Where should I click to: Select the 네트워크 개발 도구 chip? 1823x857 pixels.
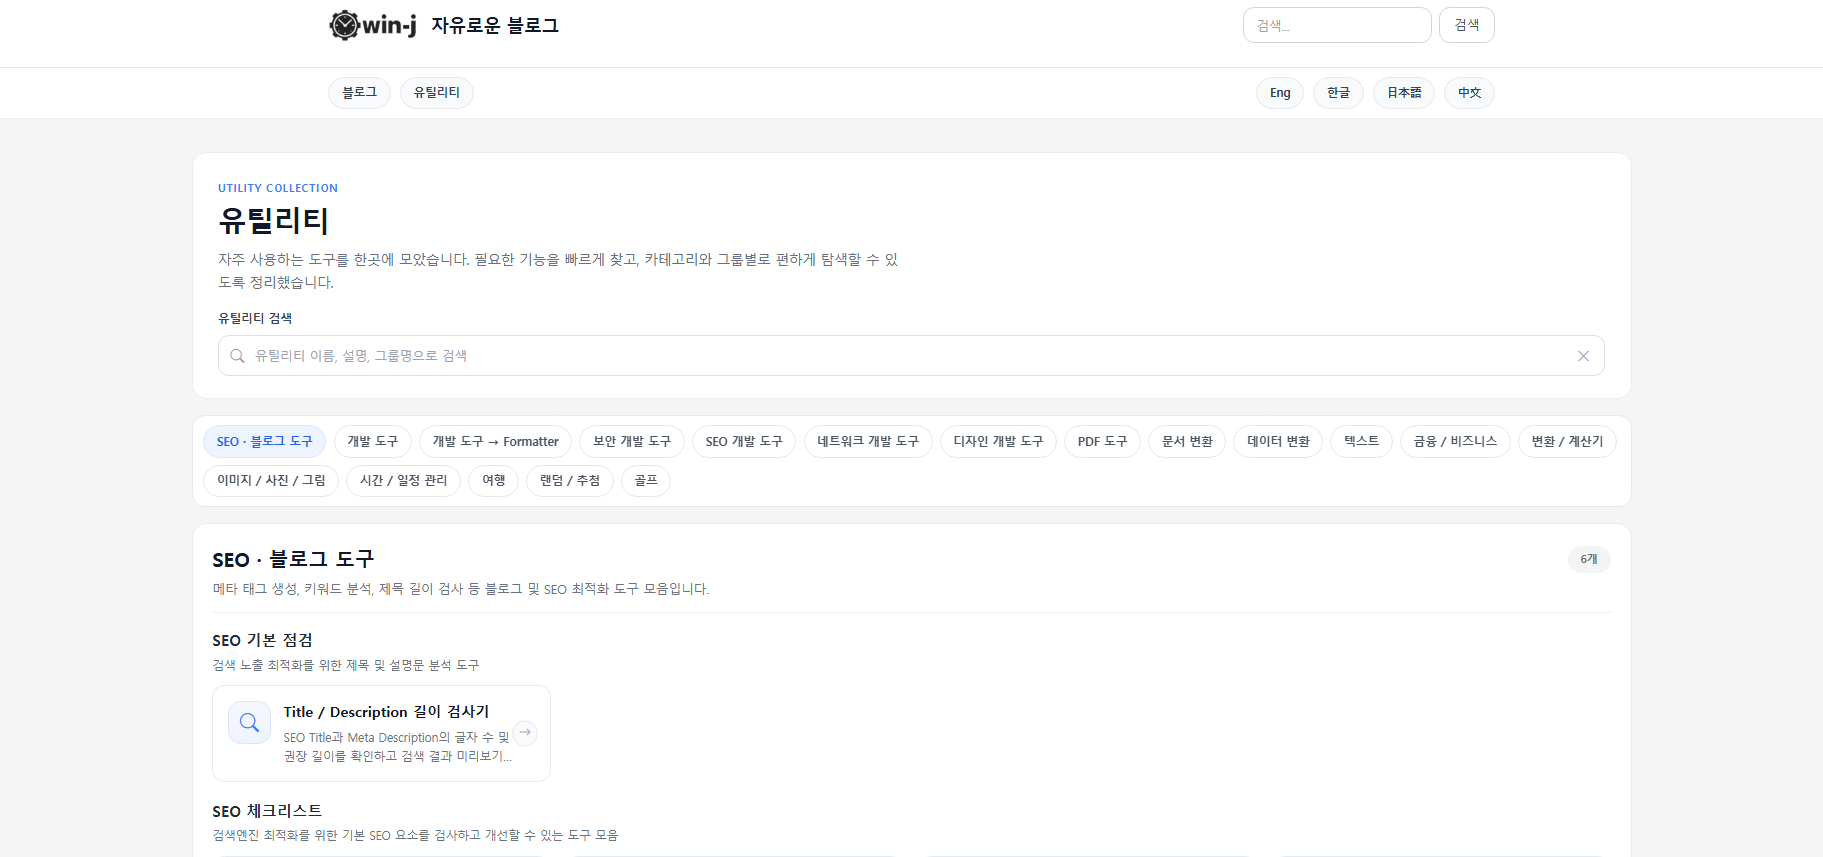click(868, 441)
